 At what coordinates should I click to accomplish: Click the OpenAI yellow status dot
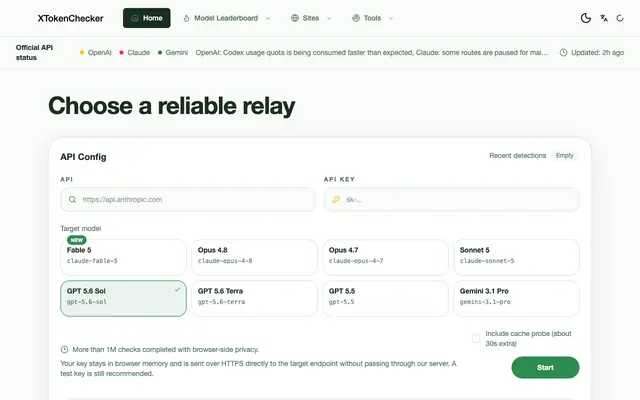[82, 53]
